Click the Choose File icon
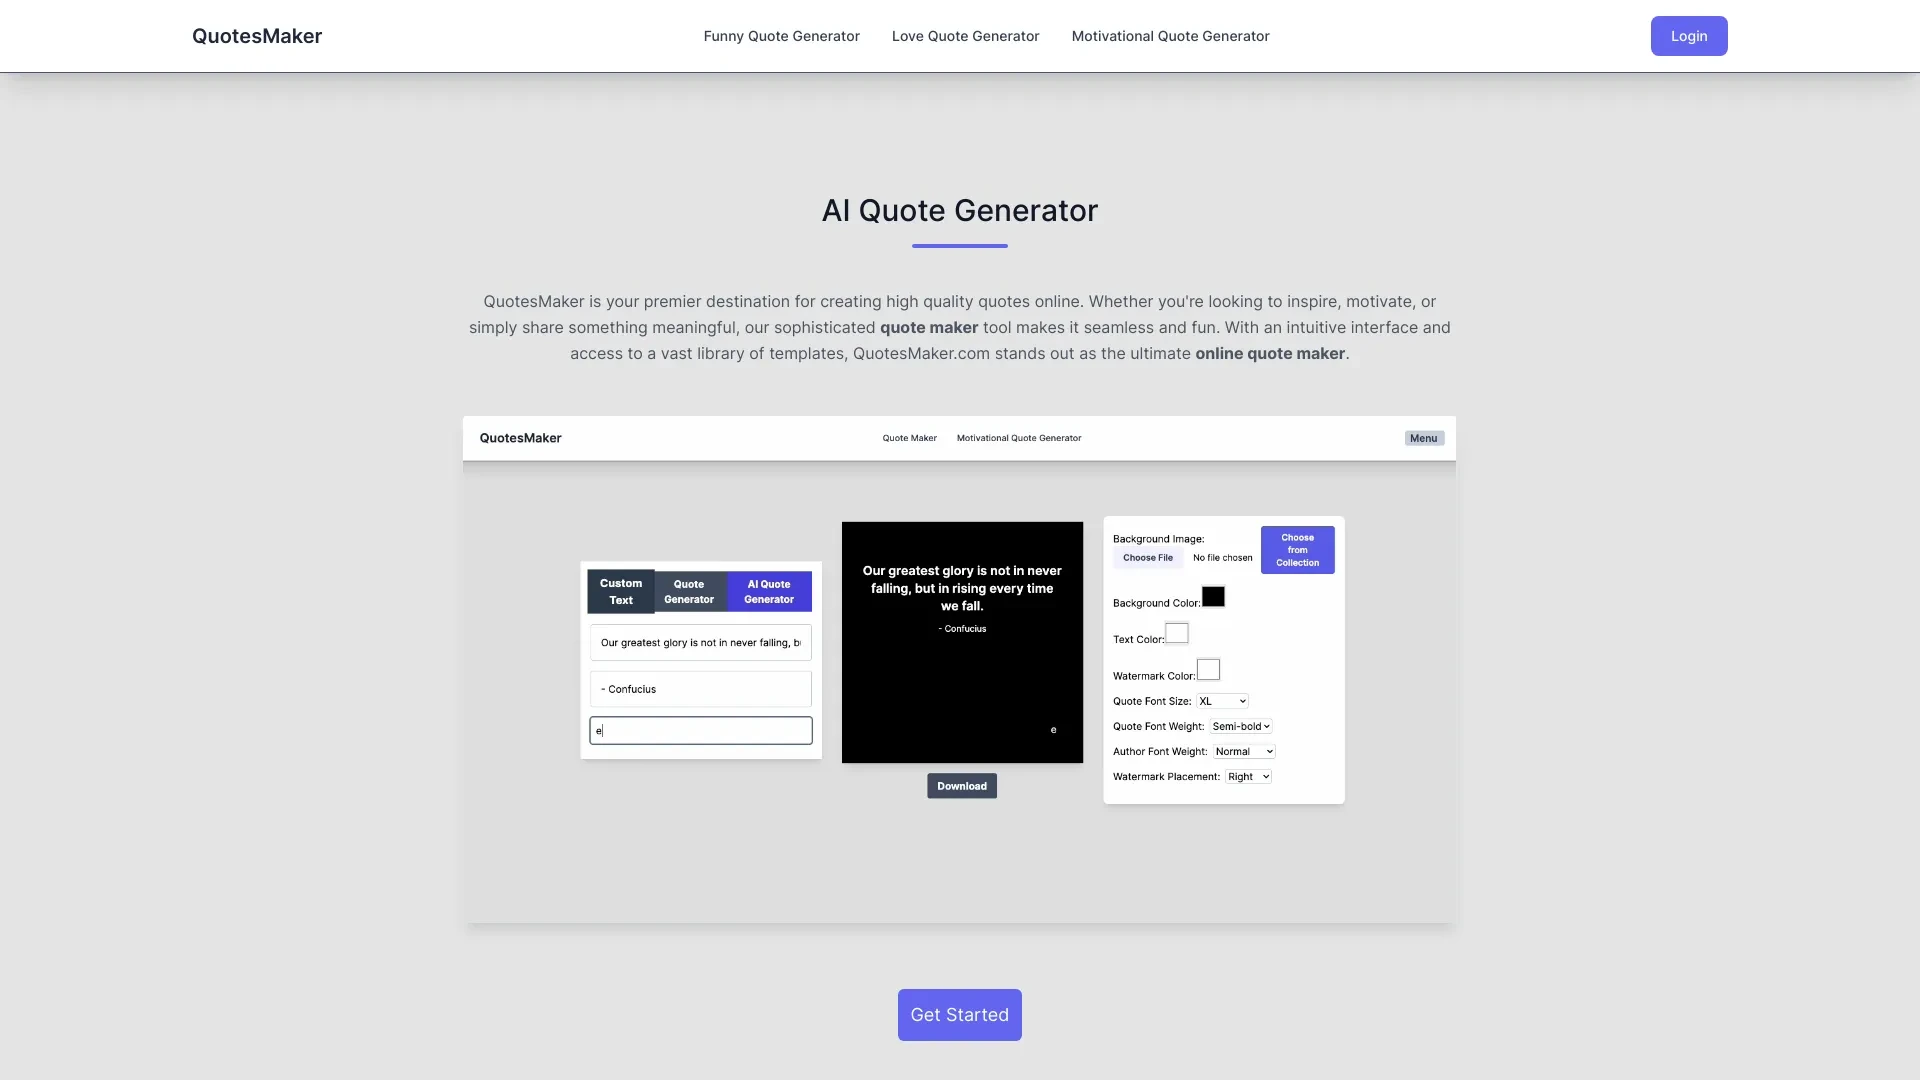This screenshot has height=1080, width=1920. click(1146, 556)
